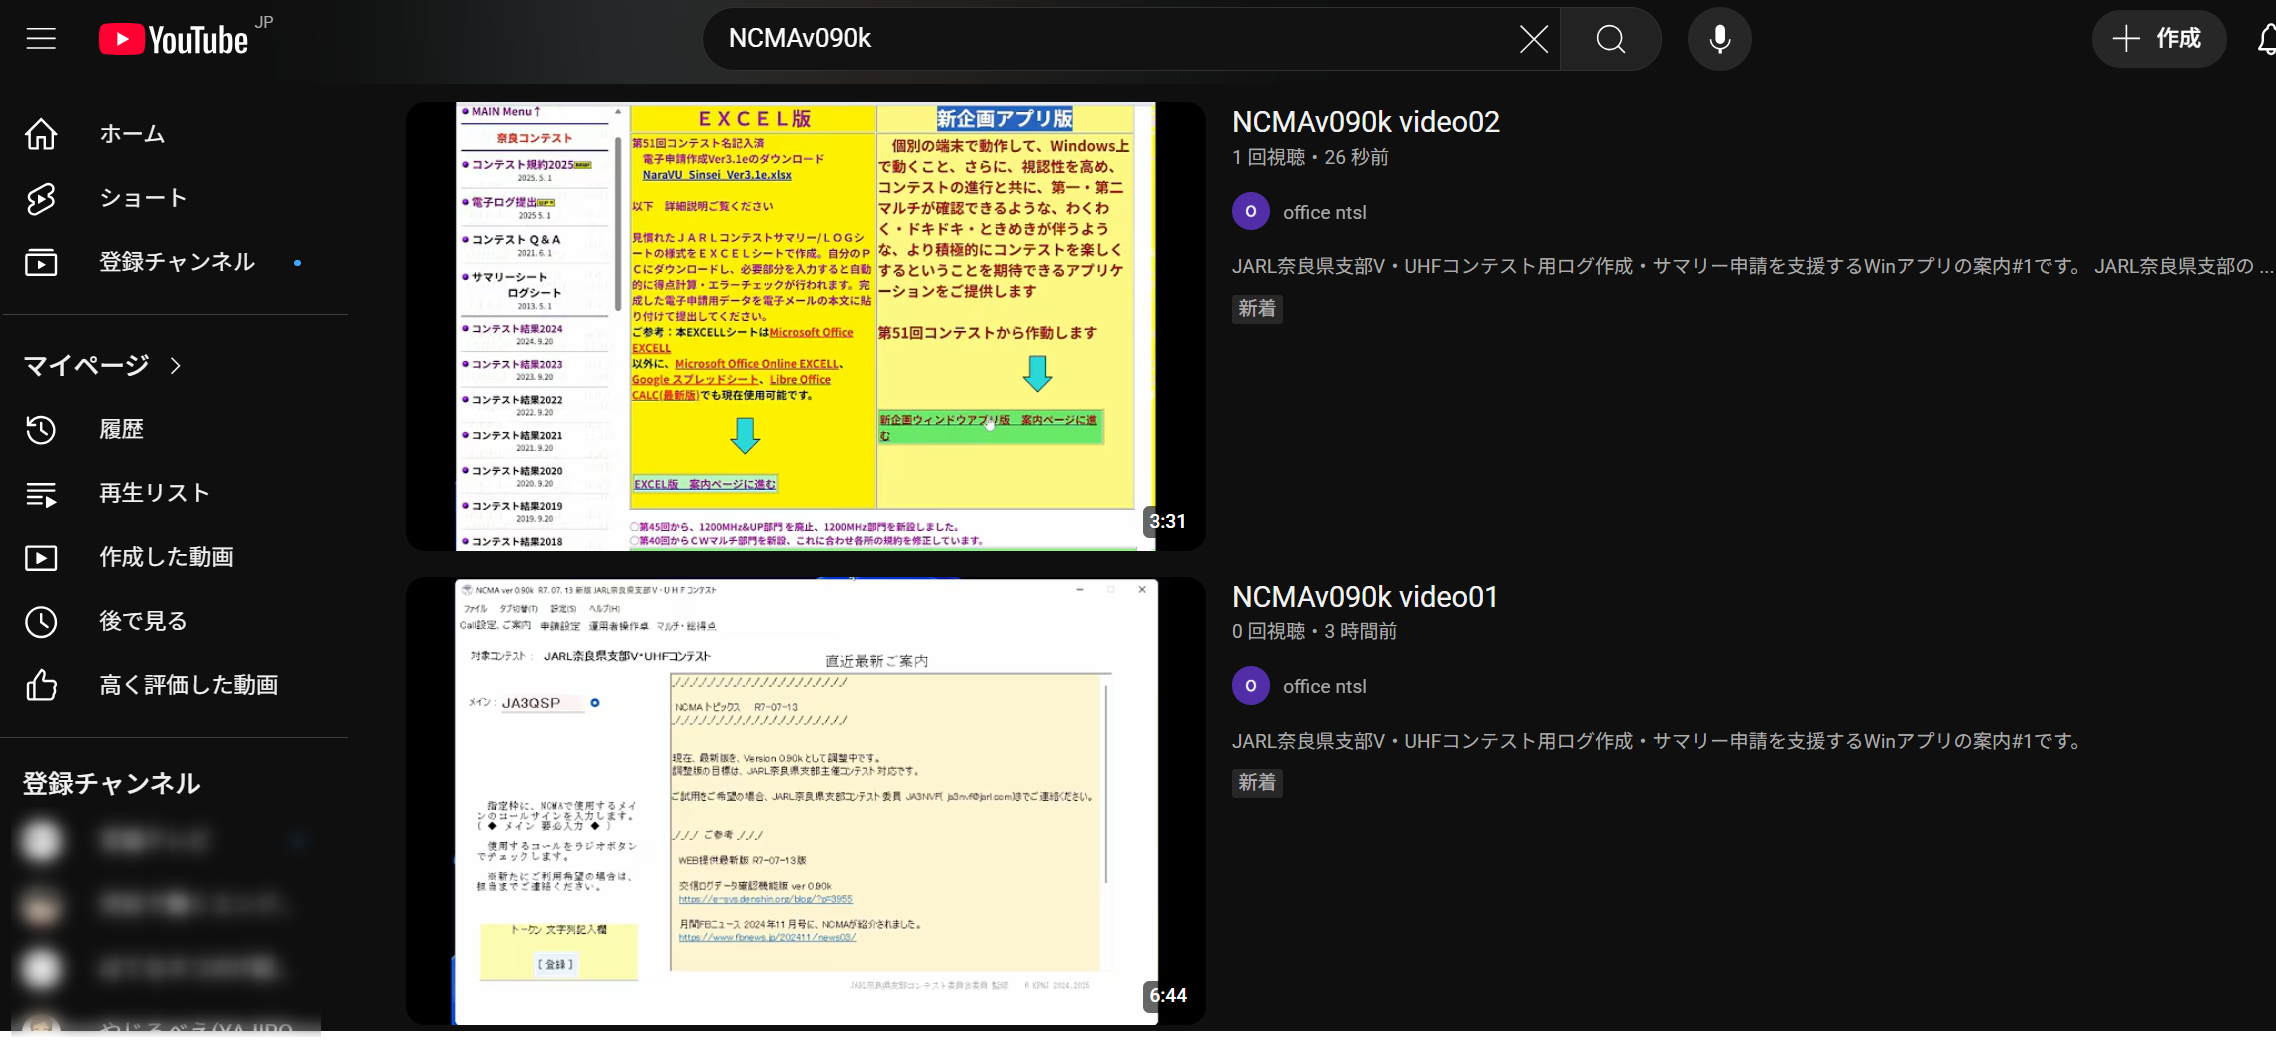Start voice search with microphone
Screen dimensions: 2276x1042
pyautogui.click(x=1719, y=39)
